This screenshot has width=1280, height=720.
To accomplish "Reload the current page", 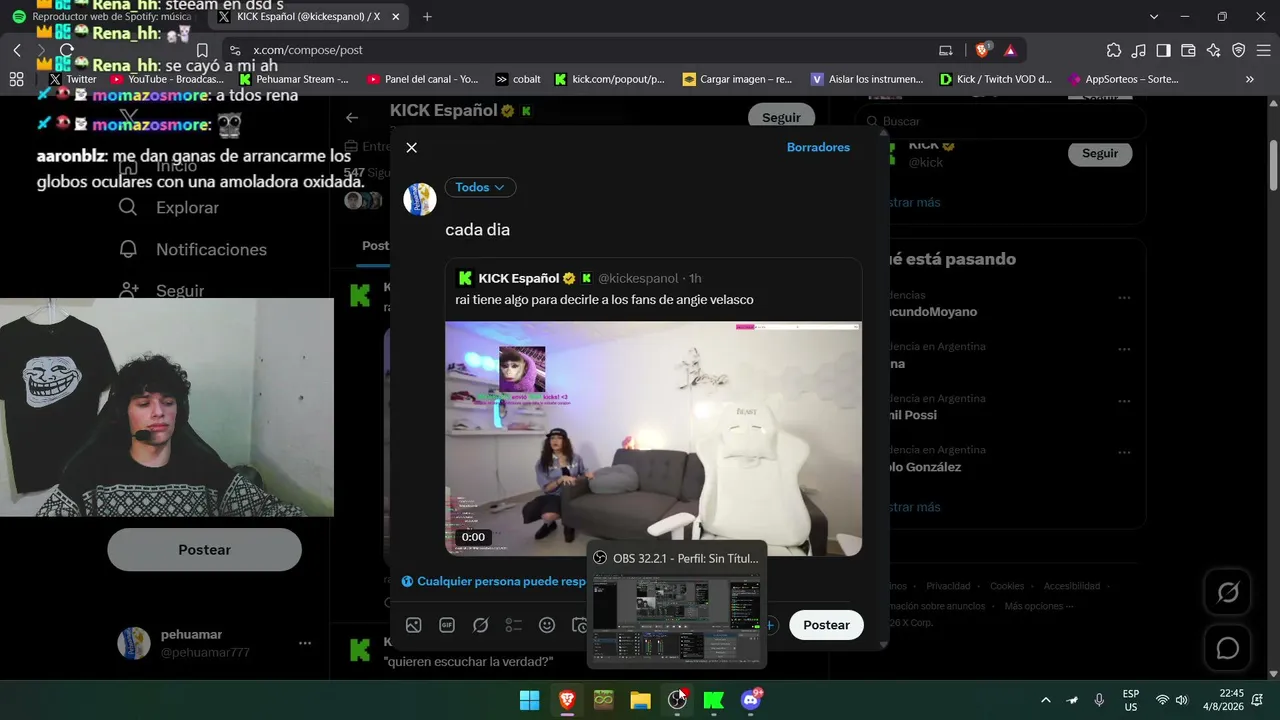I will click(66, 50).
